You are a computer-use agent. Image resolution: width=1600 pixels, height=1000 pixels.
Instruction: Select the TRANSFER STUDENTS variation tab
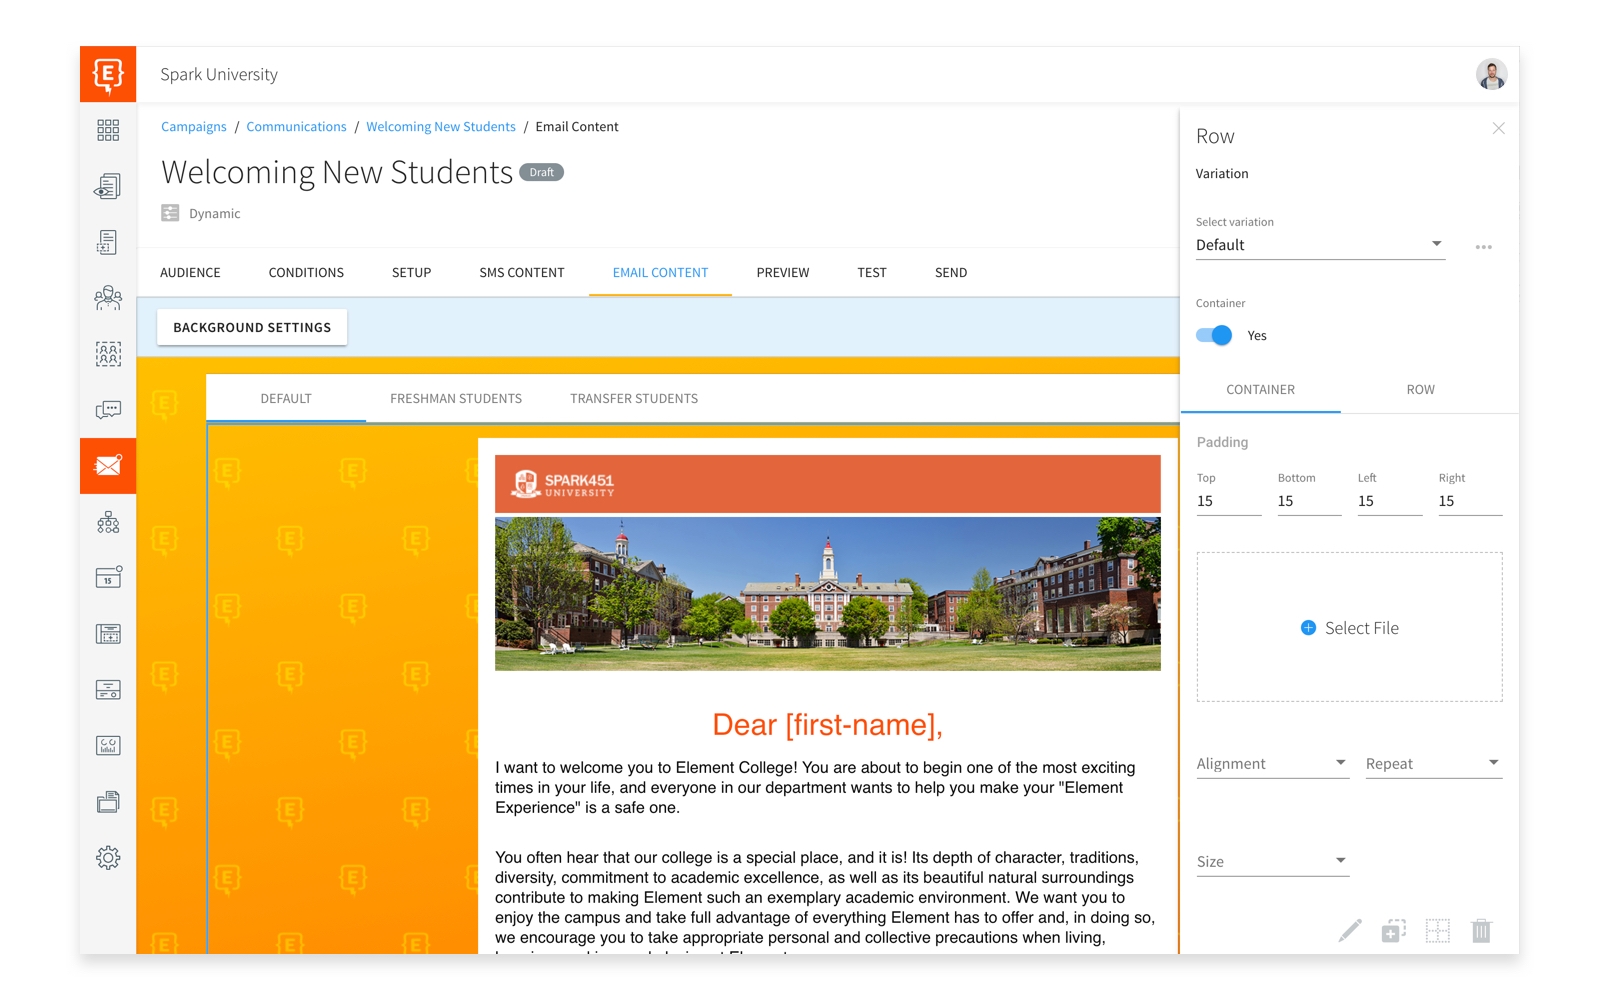[634, 399]
